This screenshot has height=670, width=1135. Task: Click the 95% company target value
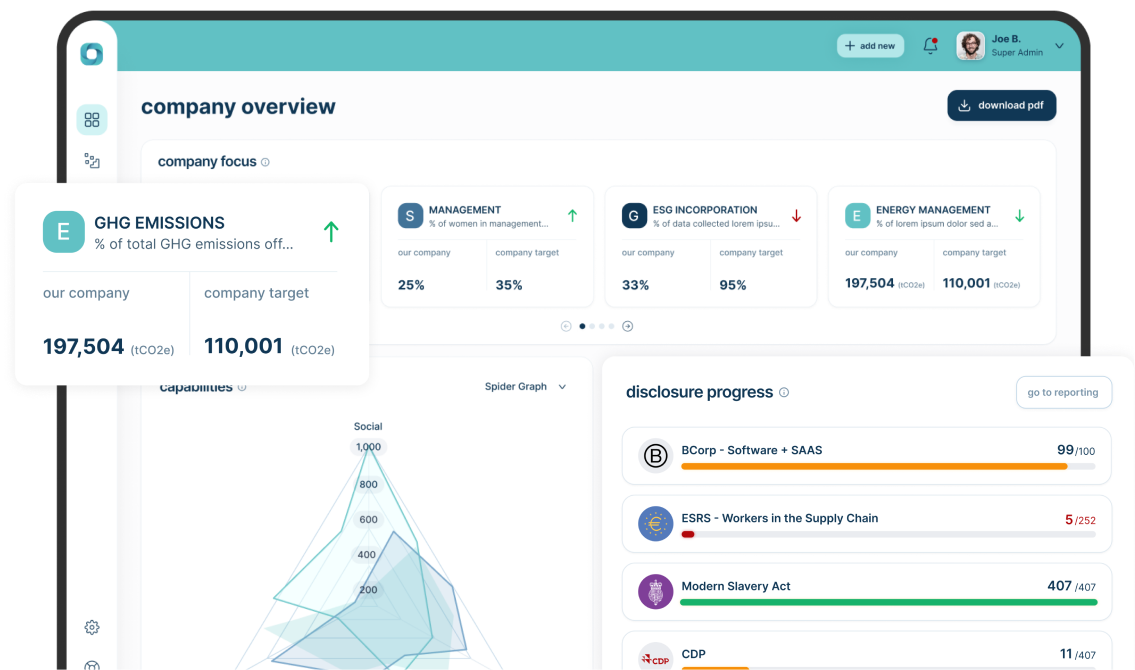[x=733, y=285]
